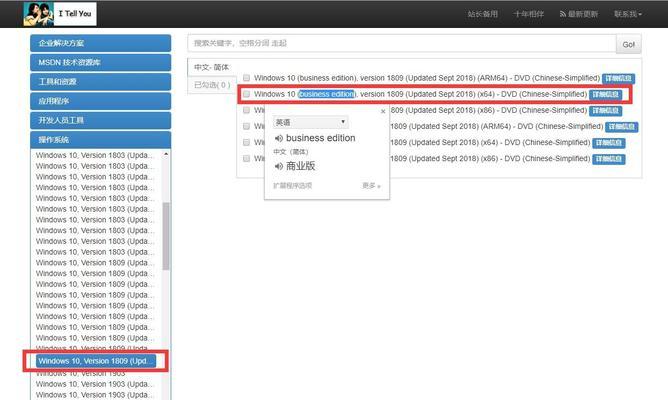Screen dimensions: 668x400
Task: Click highlighted 'business edition' text in x64 row
Action: coord(326,94)
